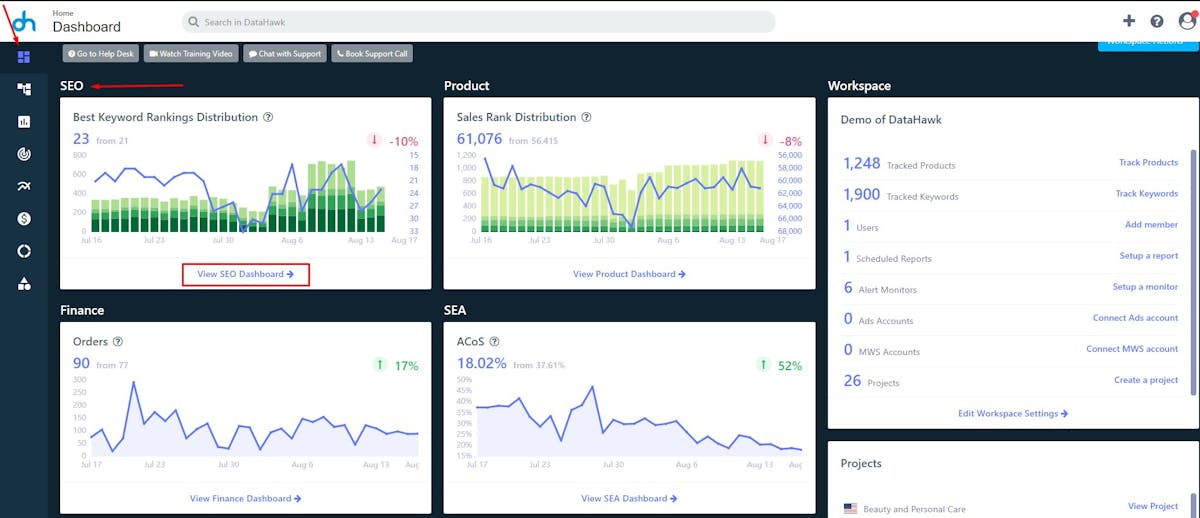The height and width of the screenshot is (518, 1200).
Task: Click the up arrow badge beside 17%
Action: (380, 365)
